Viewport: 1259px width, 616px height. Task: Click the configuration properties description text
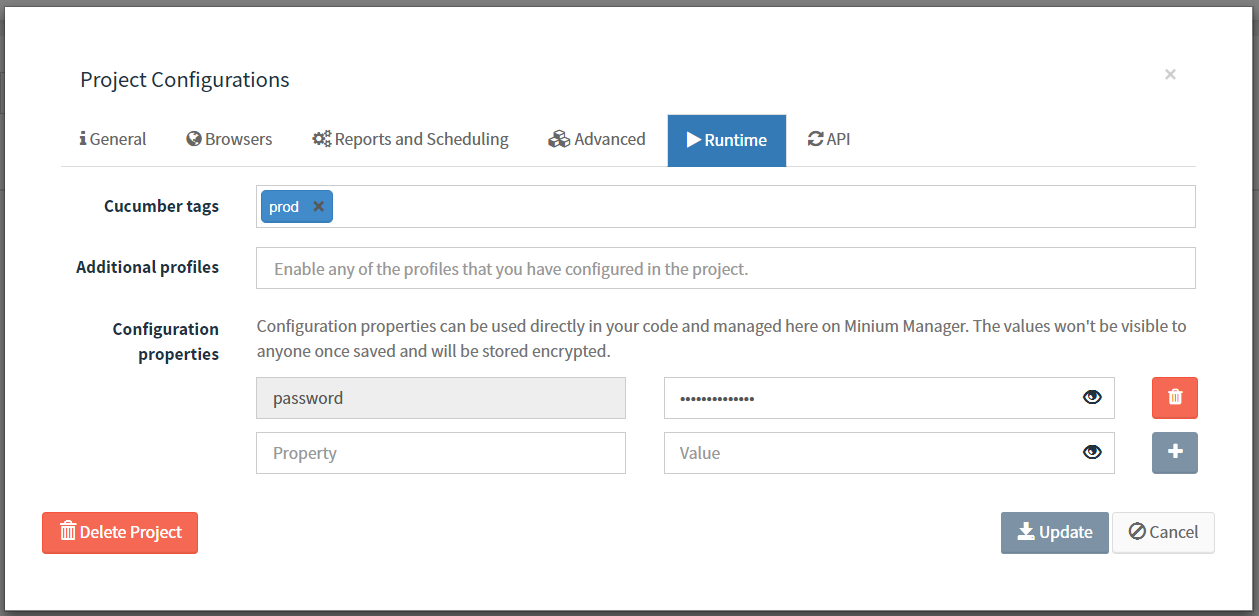click(721, 339)
